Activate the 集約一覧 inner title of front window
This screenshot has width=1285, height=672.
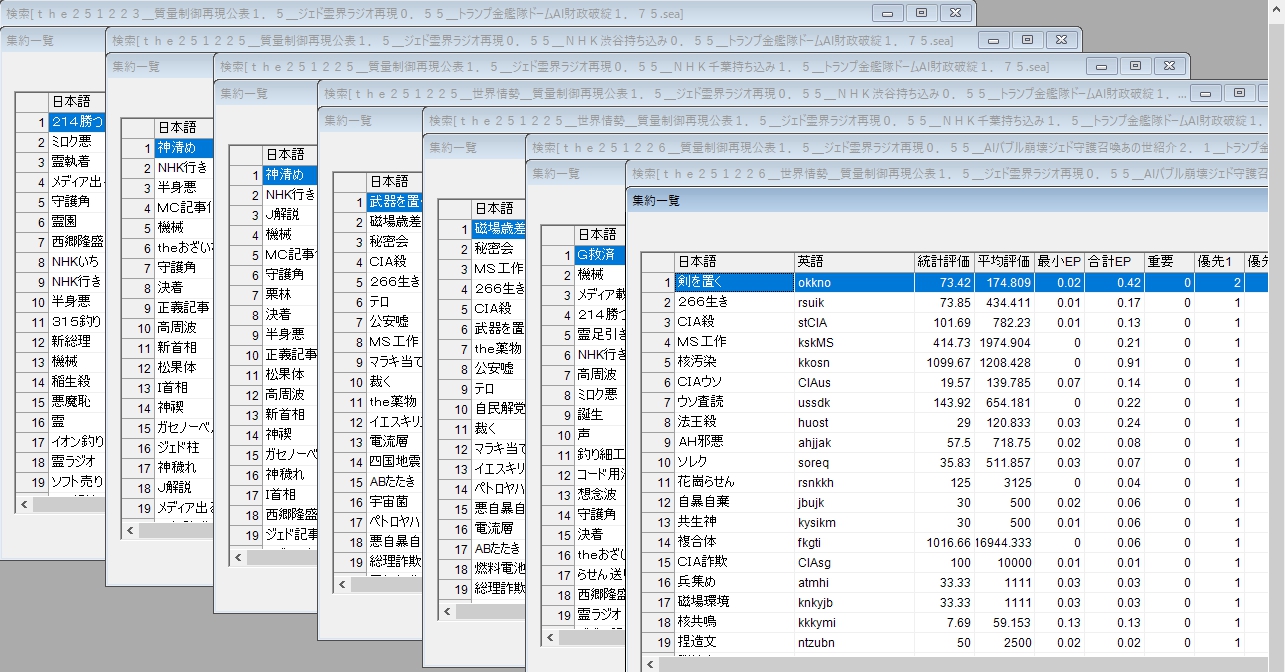point(656,200)
